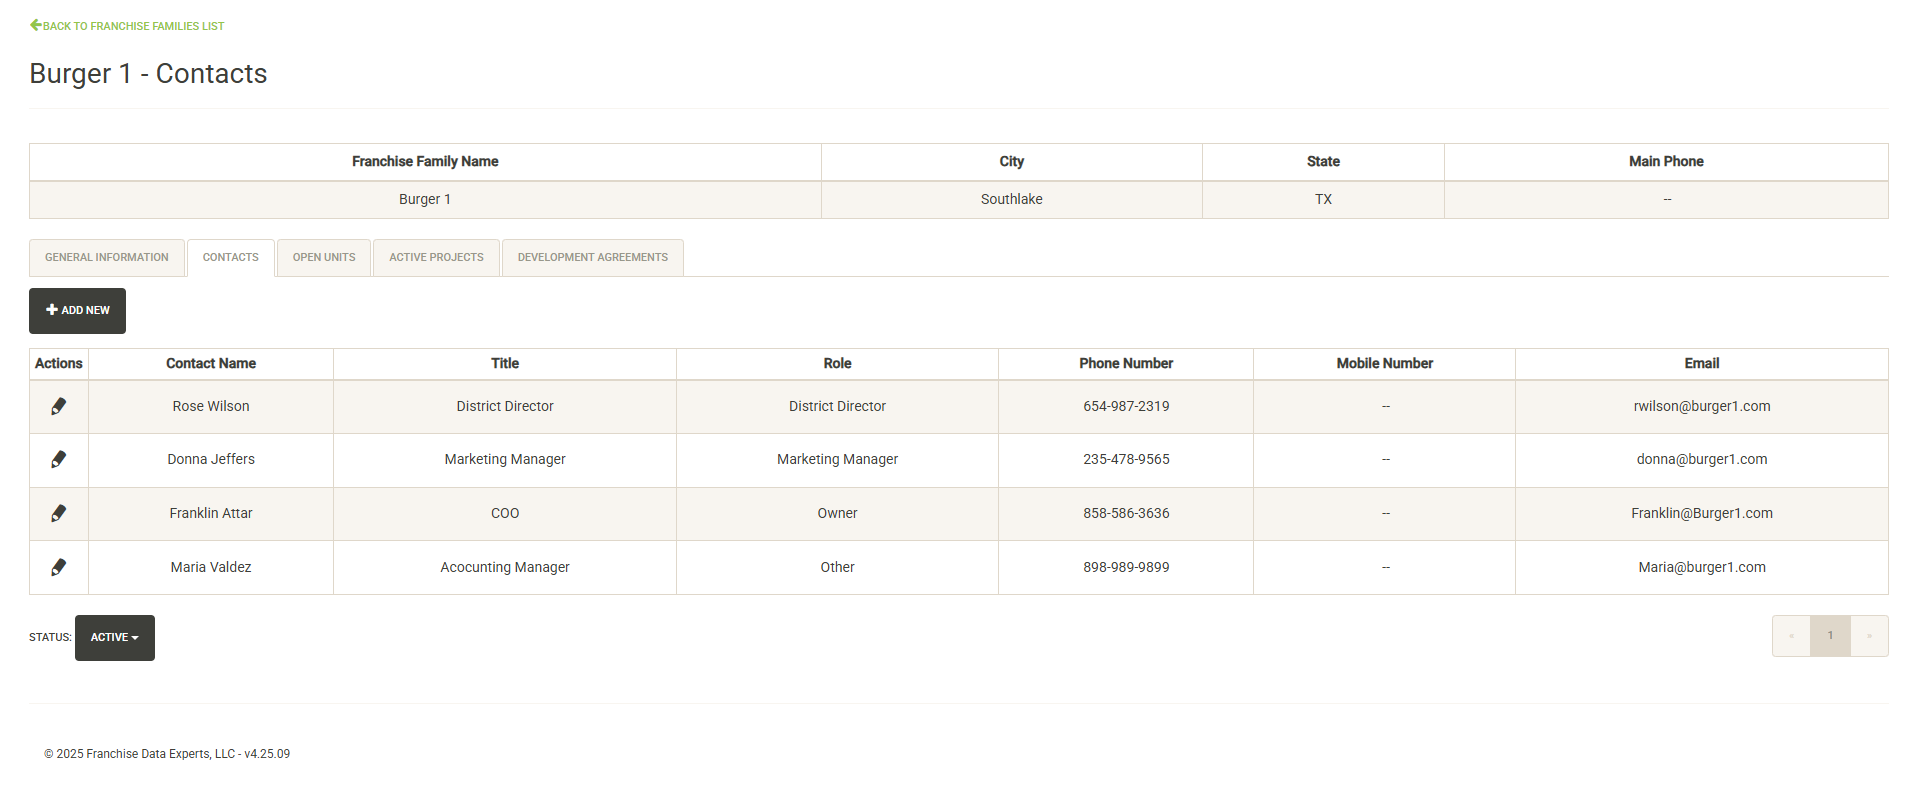The width and height of the screenshot is (1919, 797).
Task: Click the Email column header
Action: [x=1701, y=364]
